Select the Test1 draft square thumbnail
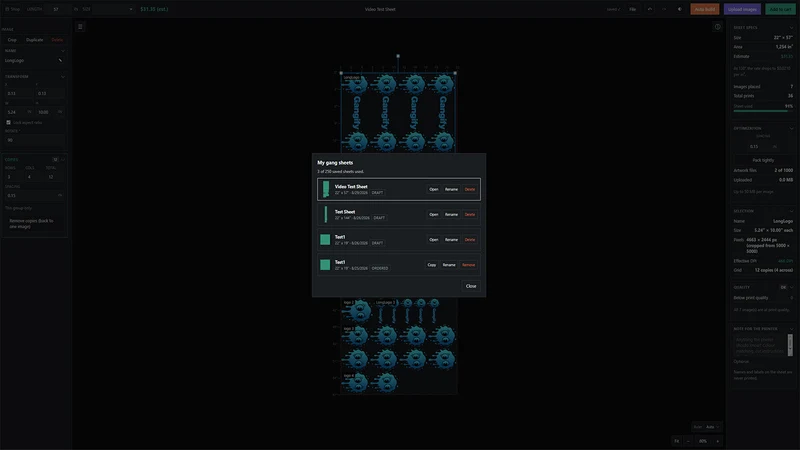Screen dimensions: 800x450 [x=325, y=239]
